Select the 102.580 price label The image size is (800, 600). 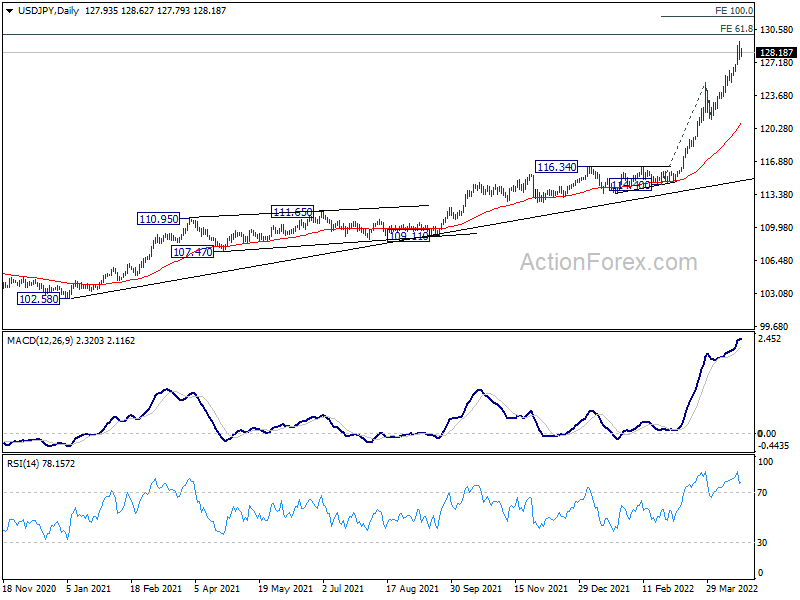tap(39, 299)
